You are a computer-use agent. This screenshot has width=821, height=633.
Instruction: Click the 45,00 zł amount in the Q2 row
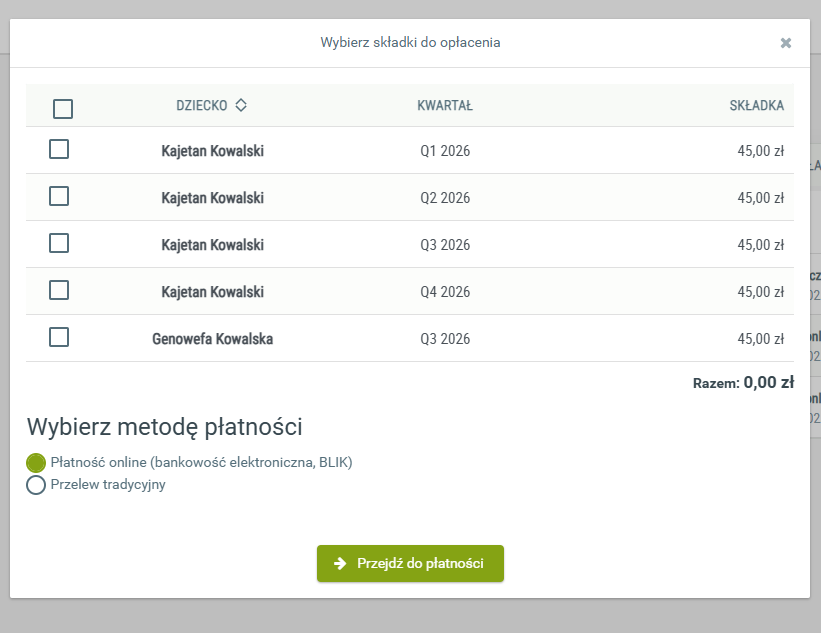click(760, 198)
